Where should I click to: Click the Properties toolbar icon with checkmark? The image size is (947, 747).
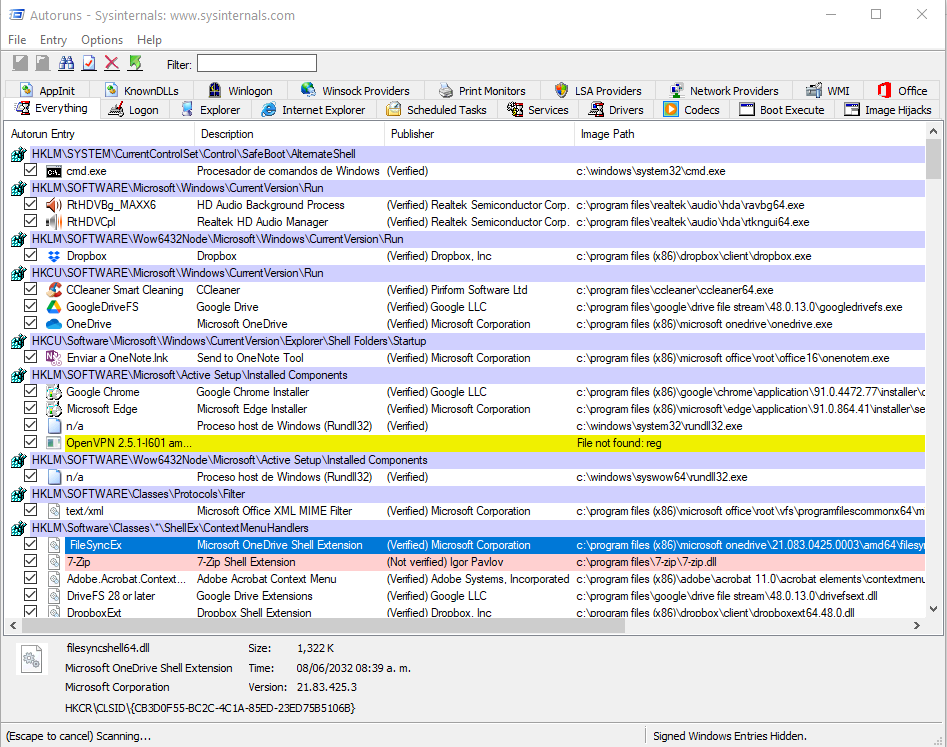(x=89, y=64)
